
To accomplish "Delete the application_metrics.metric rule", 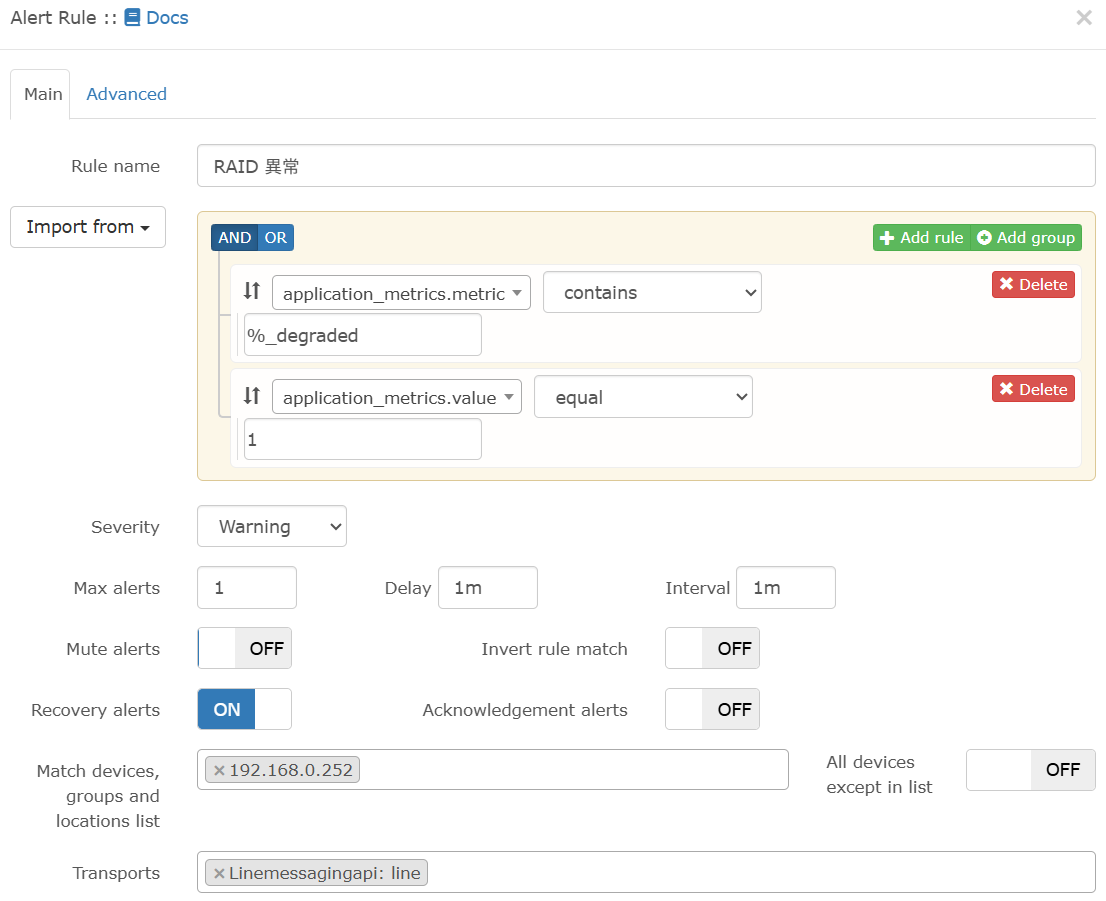I will (1033, 285).
